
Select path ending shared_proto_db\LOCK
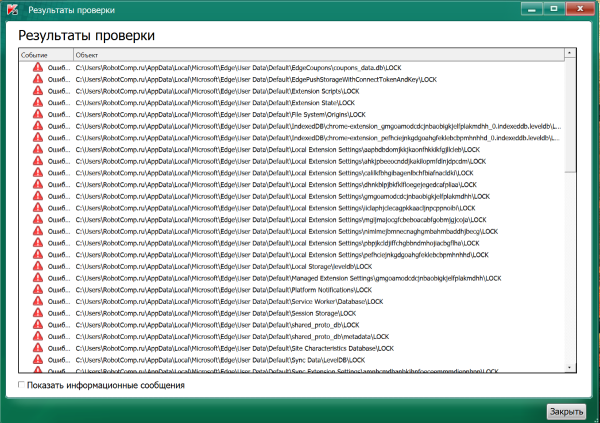[x=217, y=325]
